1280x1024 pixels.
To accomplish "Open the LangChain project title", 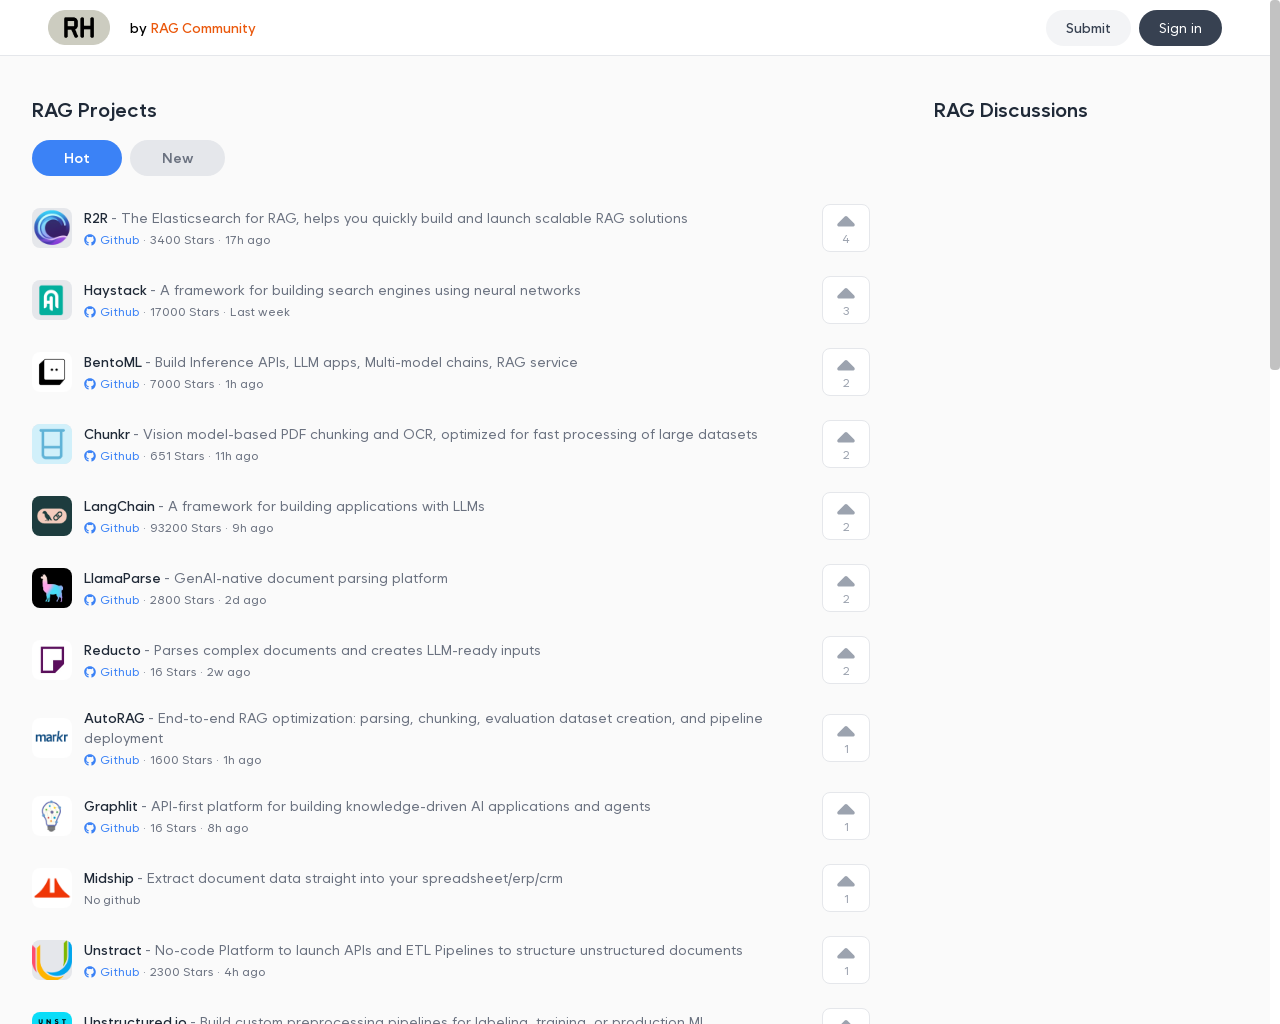I will [x=119, y=506].
